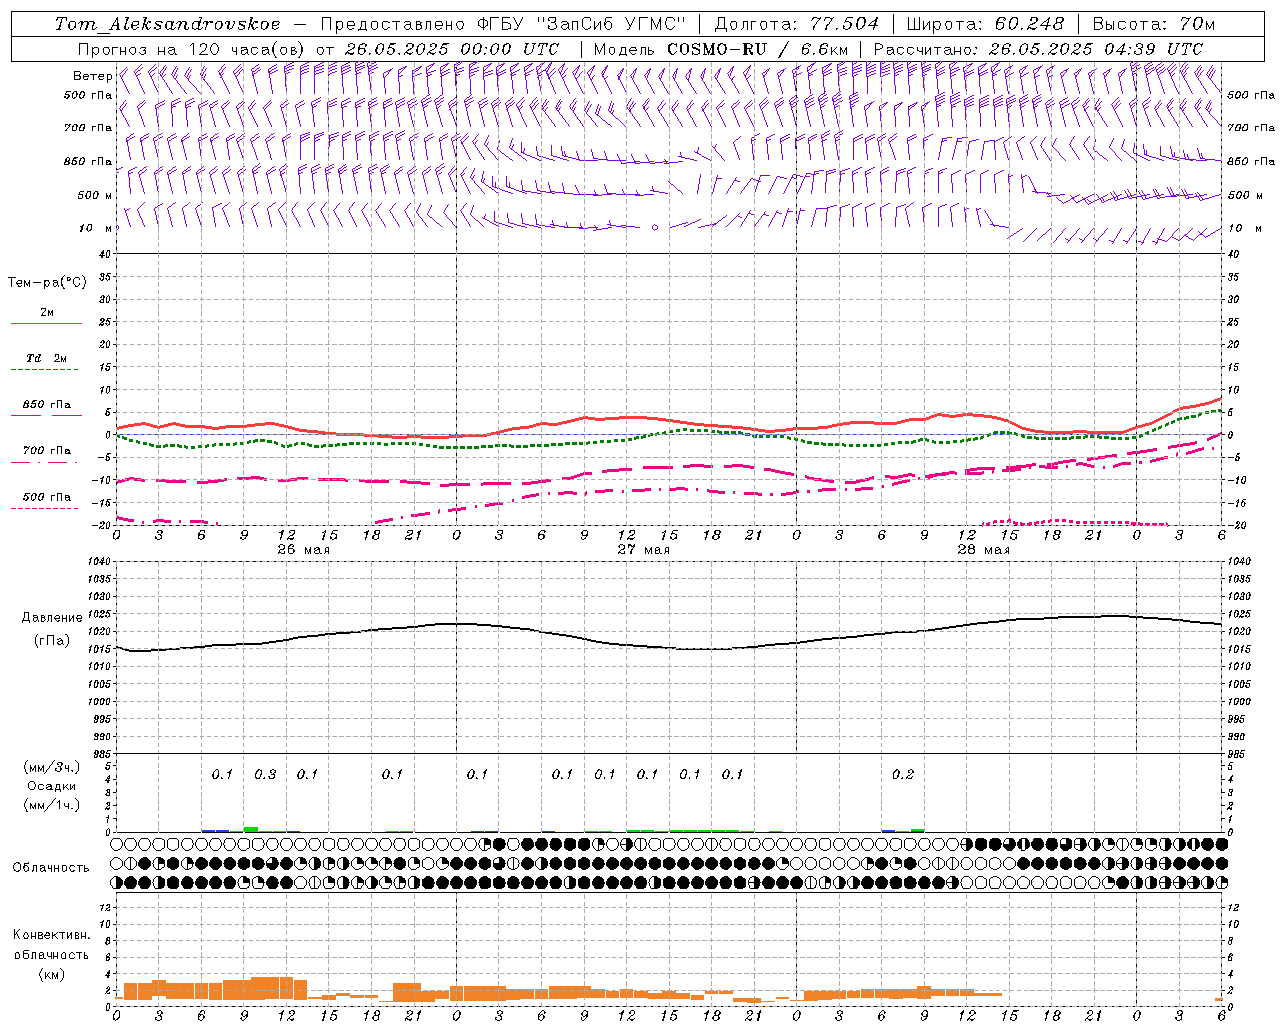Click the dashed green Td 2м legend line
Image resolution: width=1280 pixels, height=1024 pixels.
point(44,370)
